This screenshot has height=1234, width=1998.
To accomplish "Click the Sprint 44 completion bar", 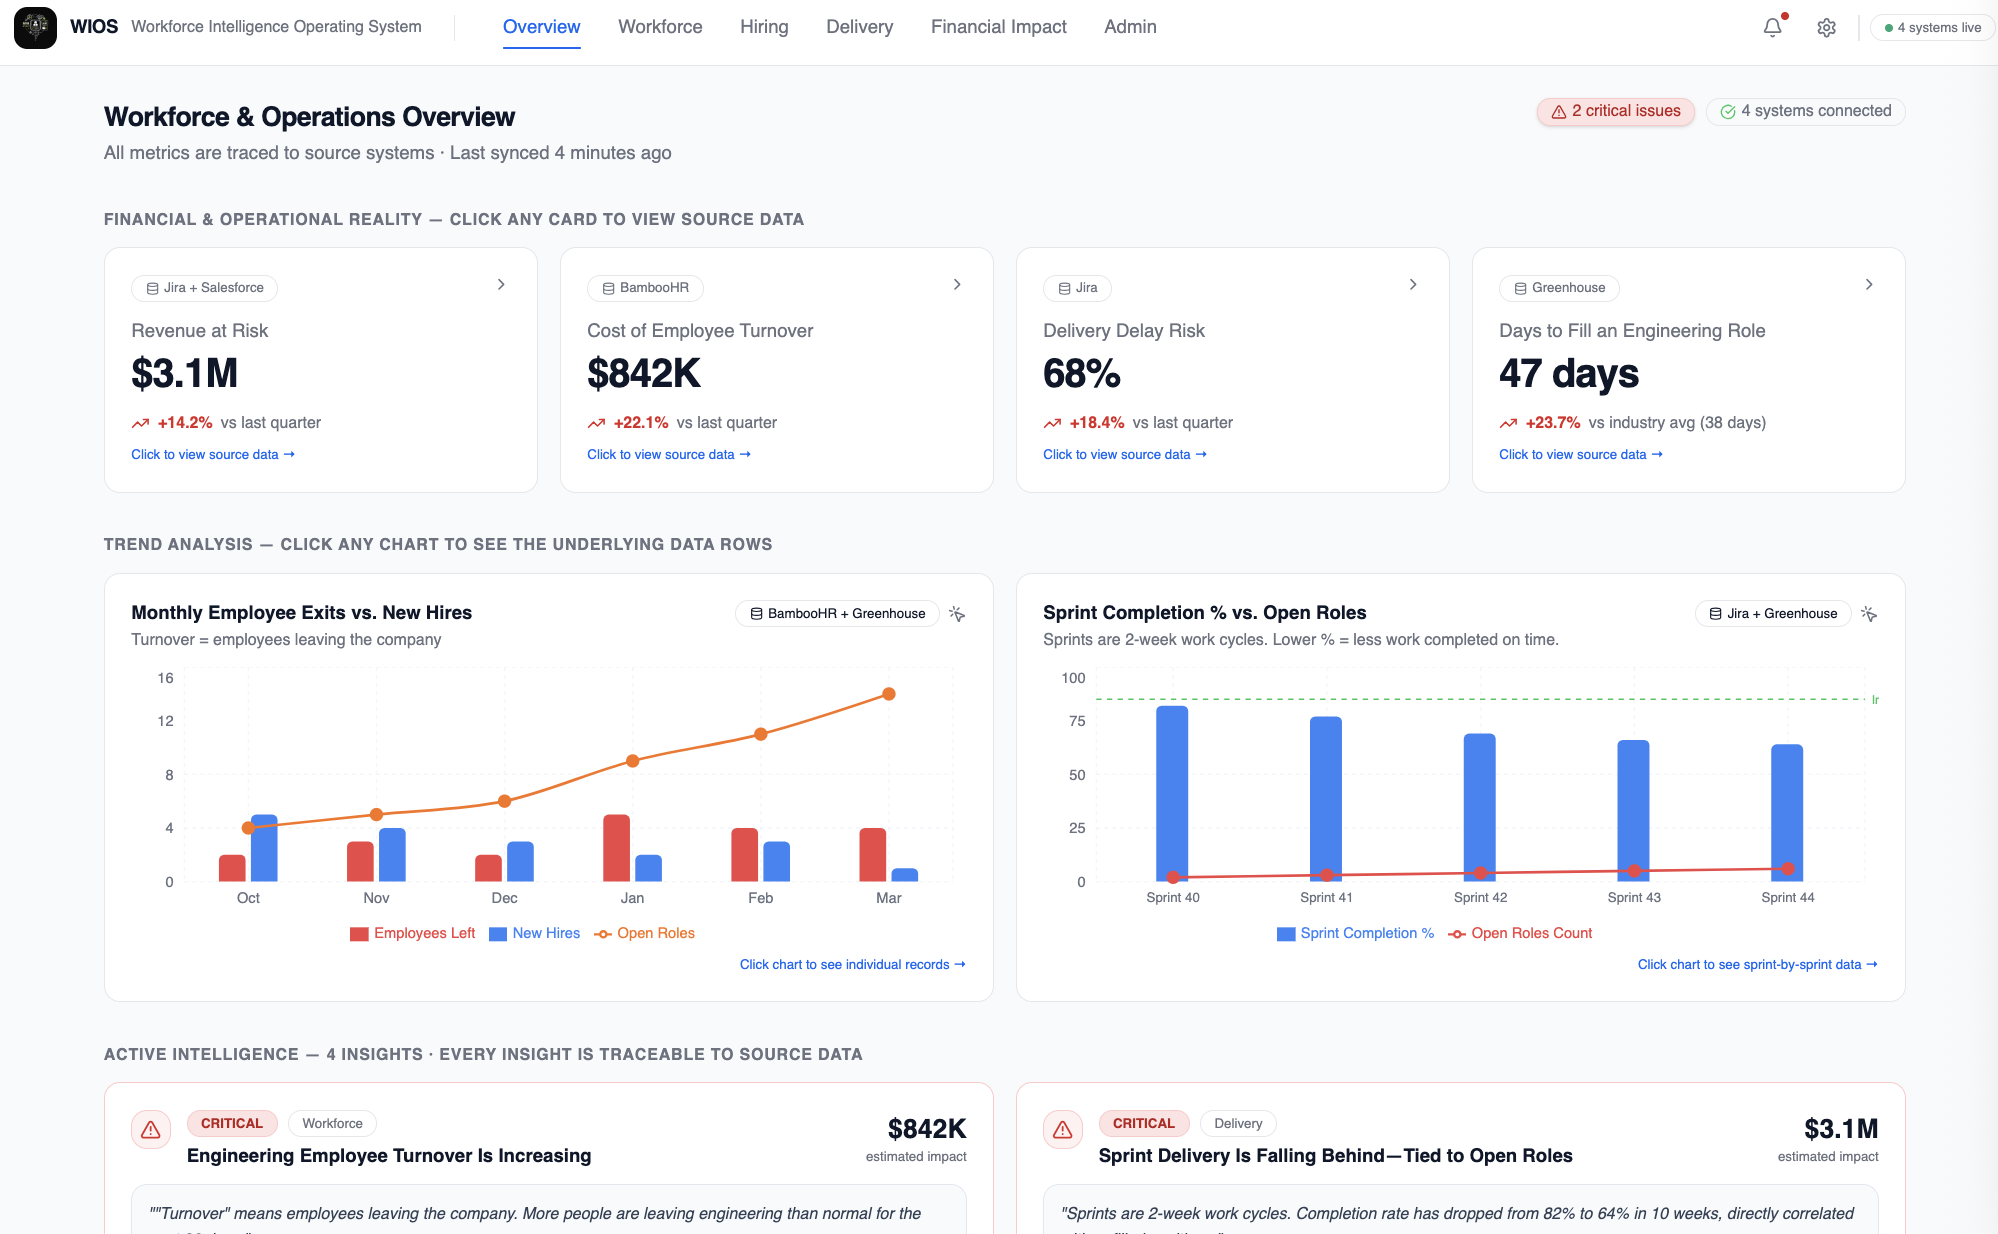I will 1787,812.
